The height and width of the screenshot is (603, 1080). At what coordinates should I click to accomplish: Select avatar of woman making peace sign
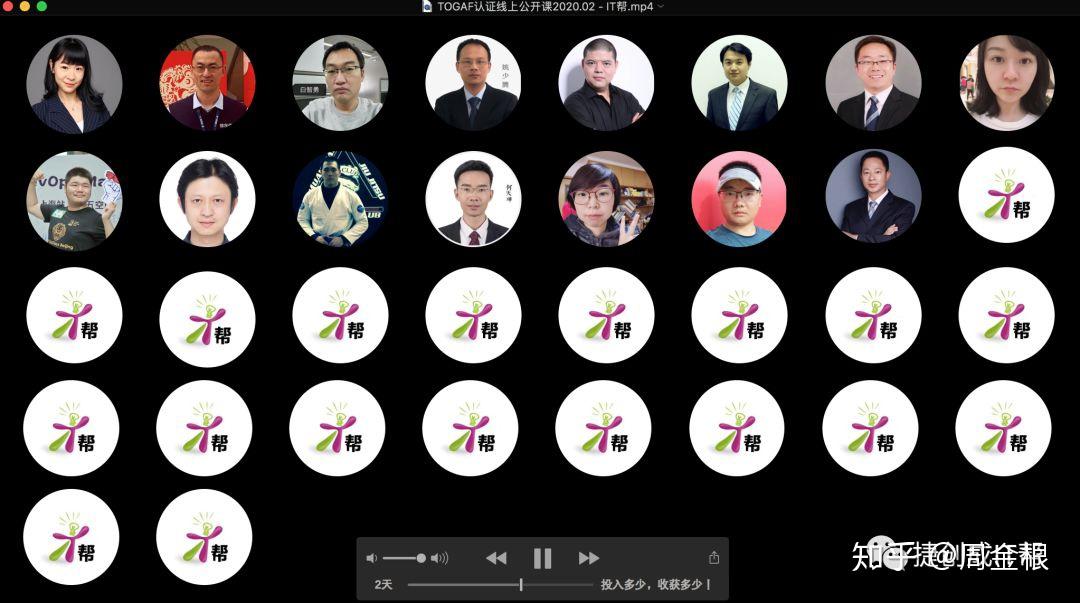tap(605, 199)
